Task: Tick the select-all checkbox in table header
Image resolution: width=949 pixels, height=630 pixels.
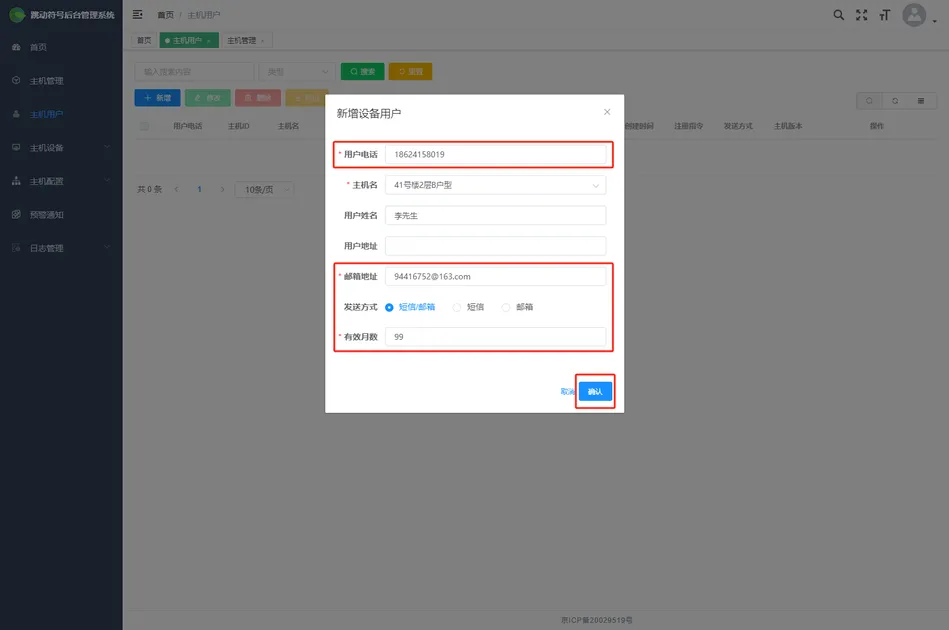Action: [144, 126]
